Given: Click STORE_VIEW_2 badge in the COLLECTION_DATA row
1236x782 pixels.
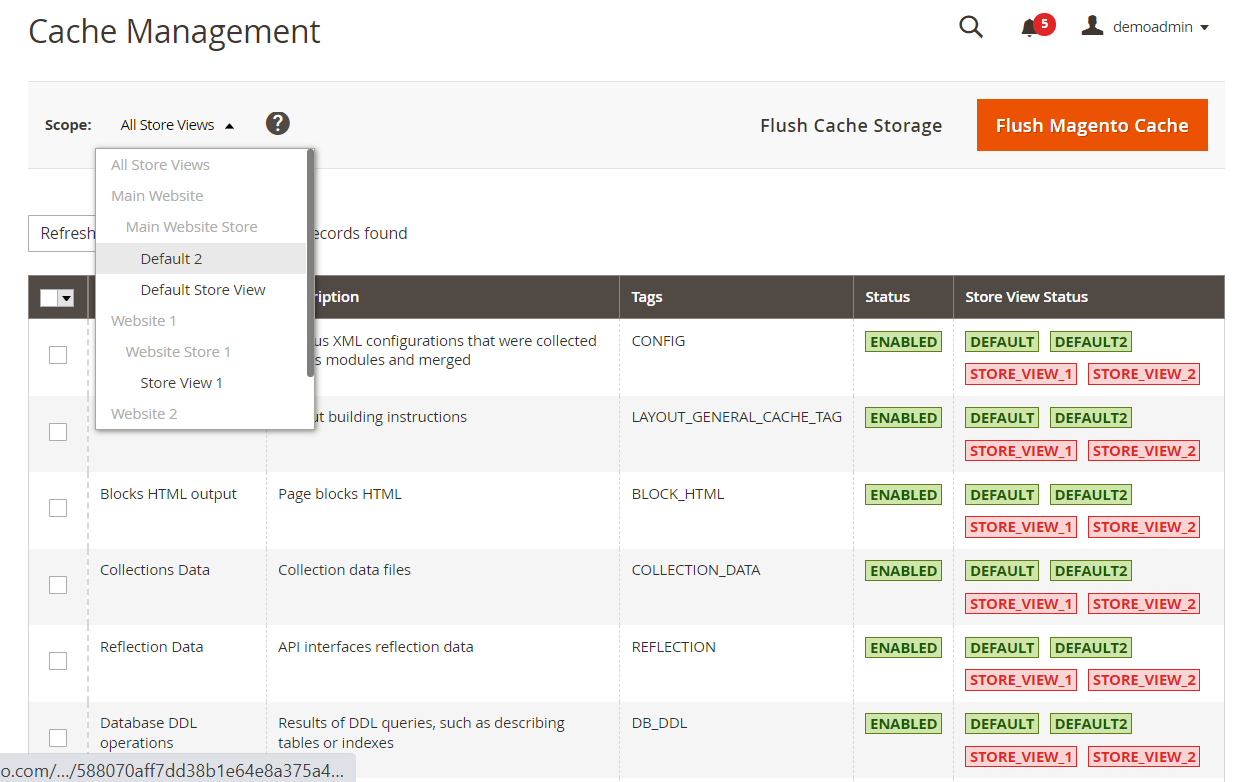Looking at the screenshot, I should (1144, 603).
